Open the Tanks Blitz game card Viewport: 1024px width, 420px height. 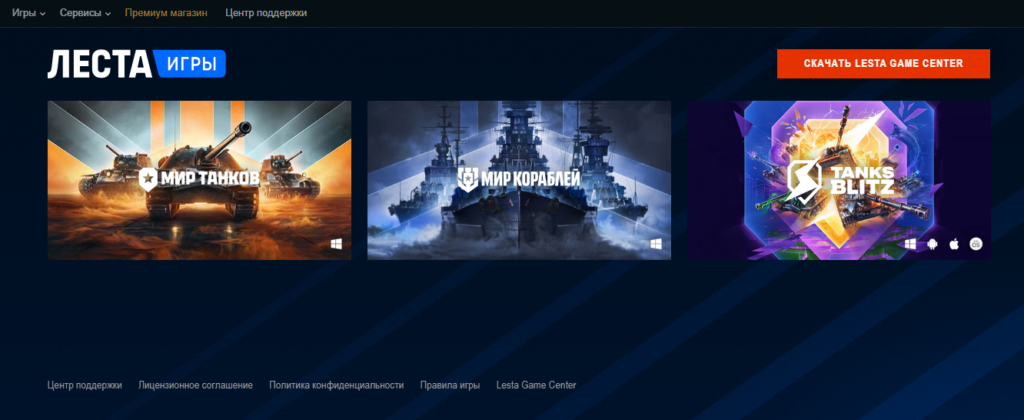tap(839, 180)
